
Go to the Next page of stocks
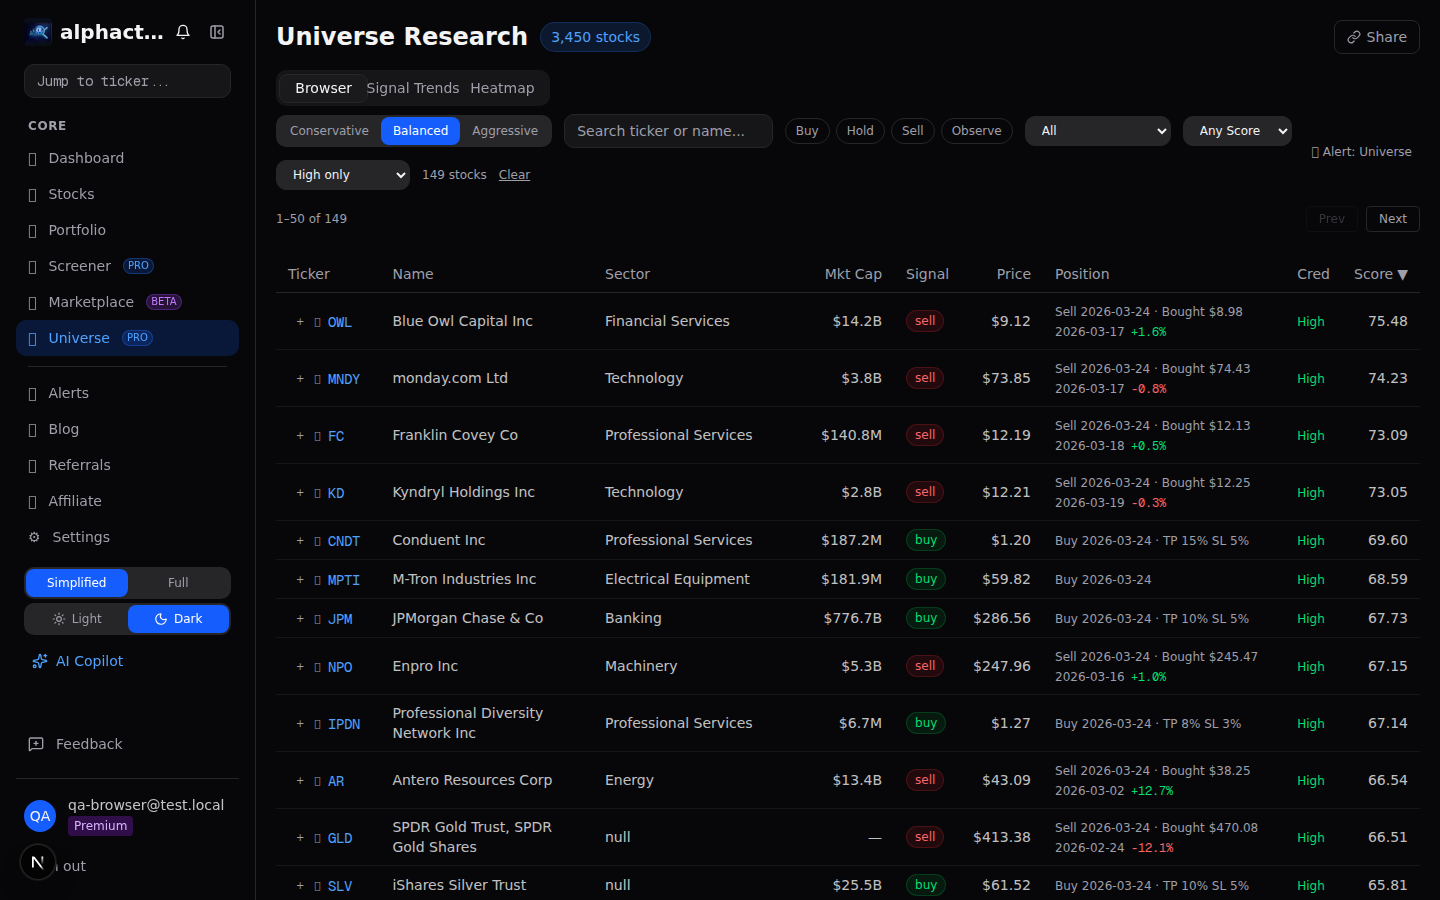coord(1392,218)
